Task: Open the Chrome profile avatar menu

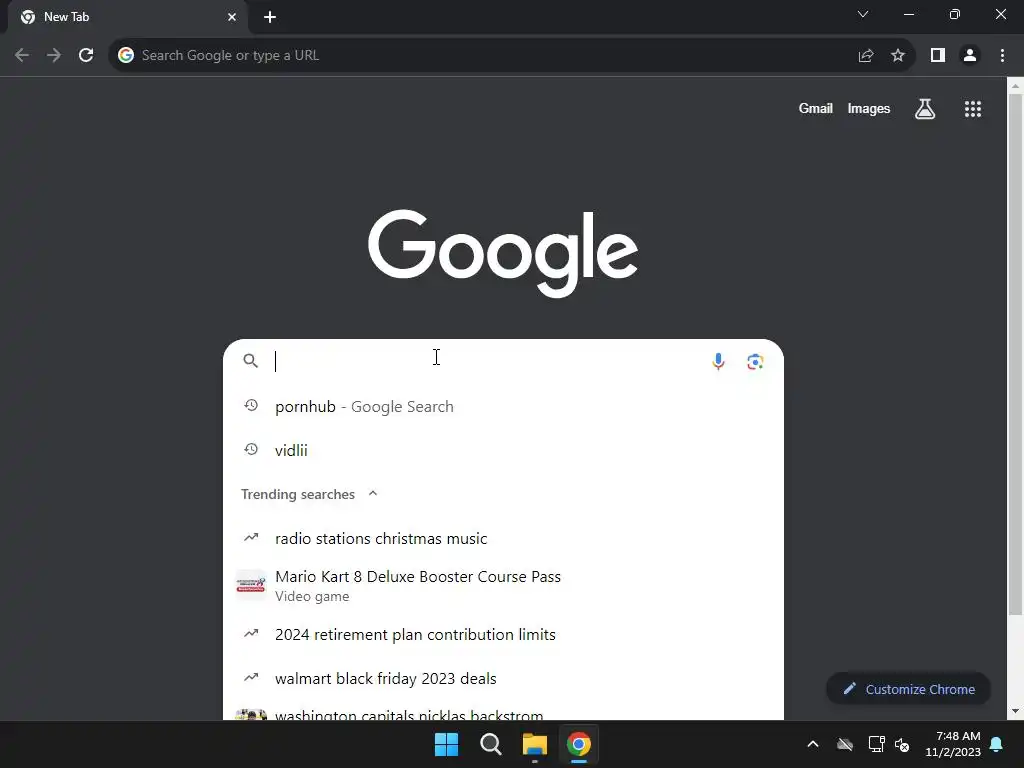Action: [970, 56]
